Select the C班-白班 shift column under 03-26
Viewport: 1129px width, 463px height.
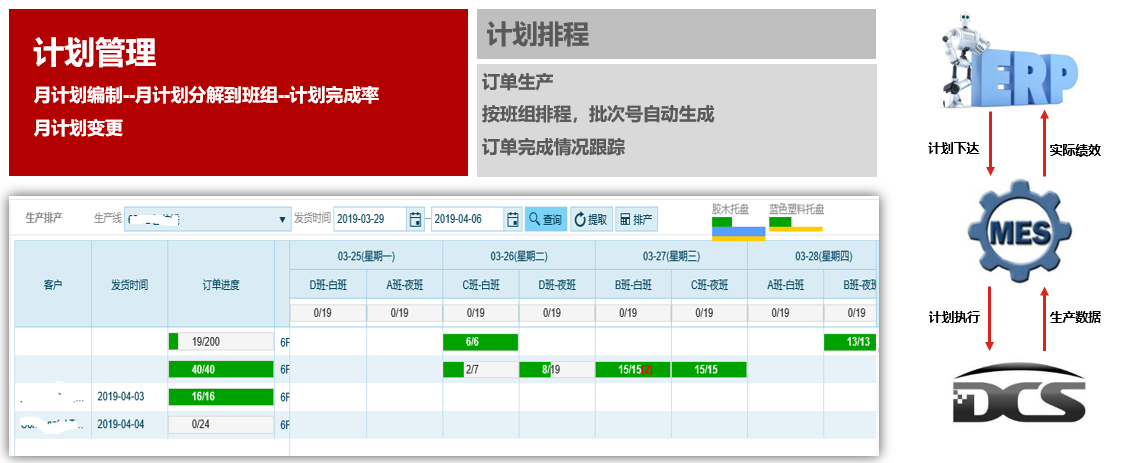(480, 285)
